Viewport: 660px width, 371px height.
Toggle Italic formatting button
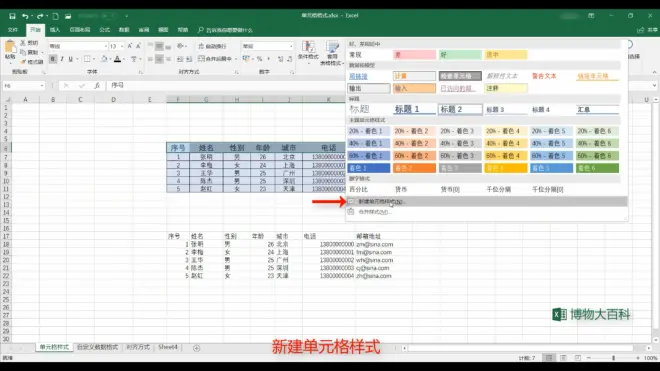pyautogui.click(x=62, y=59)
